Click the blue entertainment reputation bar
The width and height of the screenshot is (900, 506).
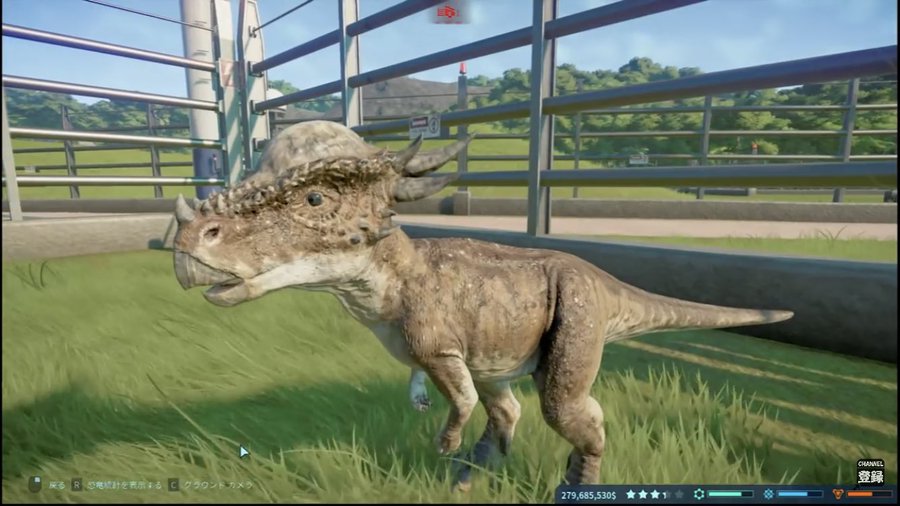[800, 494]
